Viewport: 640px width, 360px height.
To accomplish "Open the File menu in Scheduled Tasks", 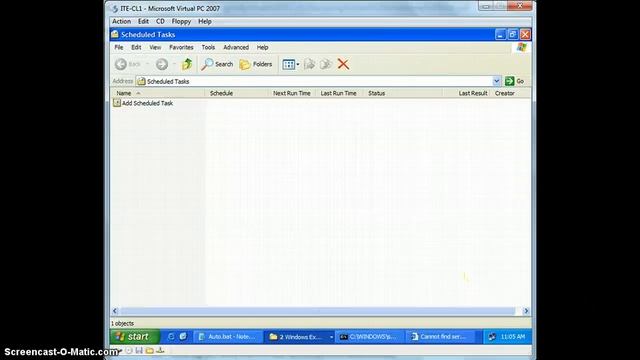I will pyautogui.click(x=118, y=47).
